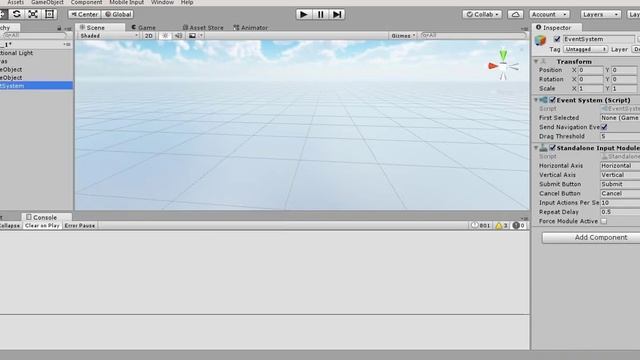Screen dimensions: 640x360
Task: Open the Help menu
Action: (x=187, y=2)
